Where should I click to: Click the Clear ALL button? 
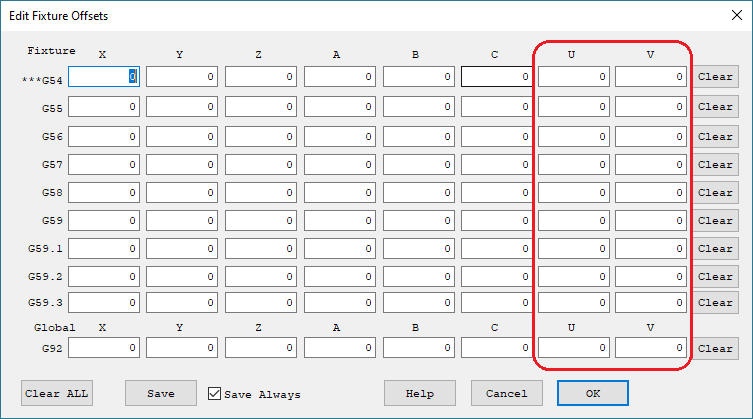[56, 393]
